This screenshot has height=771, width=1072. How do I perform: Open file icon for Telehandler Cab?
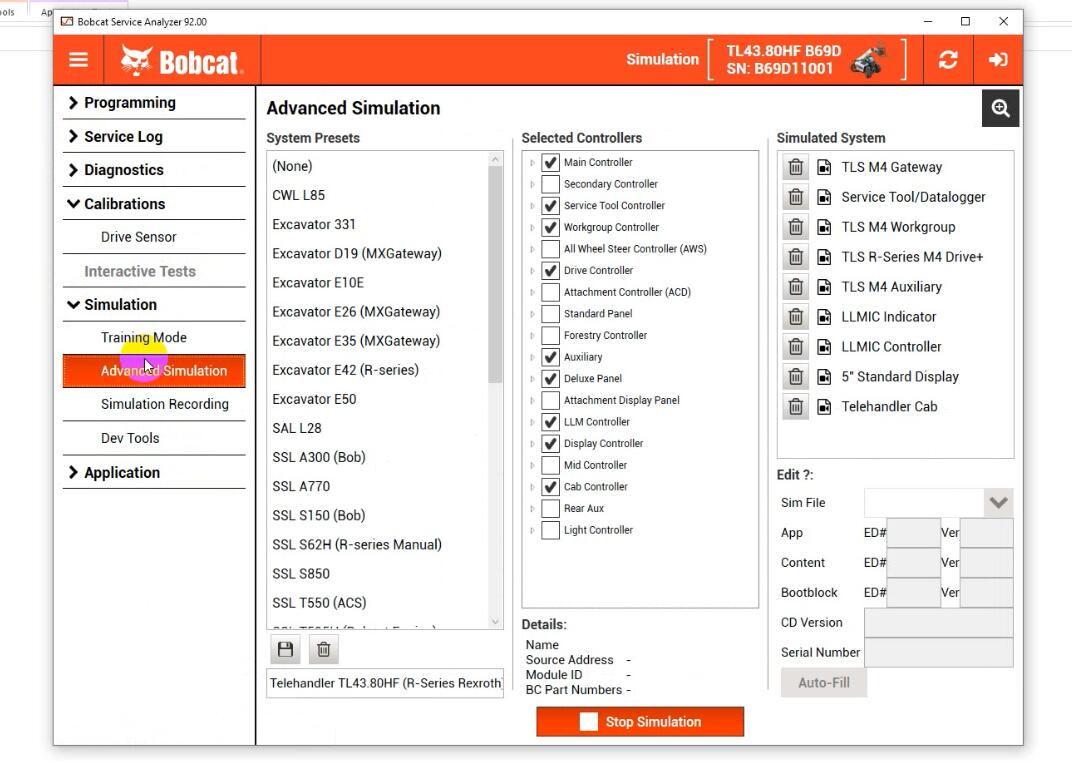[x=825, y=407]
